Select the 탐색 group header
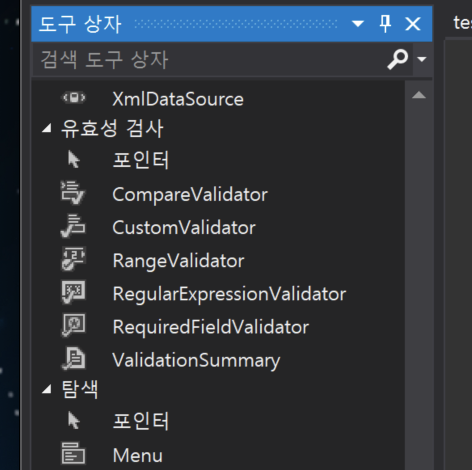 [x=80, y=389]
